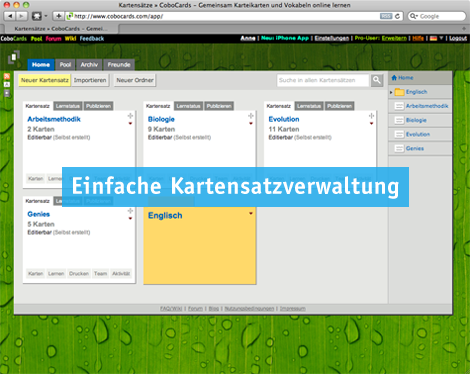Click the move handle on Biologie card
This screenshot has height=374, width=470.
point(251,116)
